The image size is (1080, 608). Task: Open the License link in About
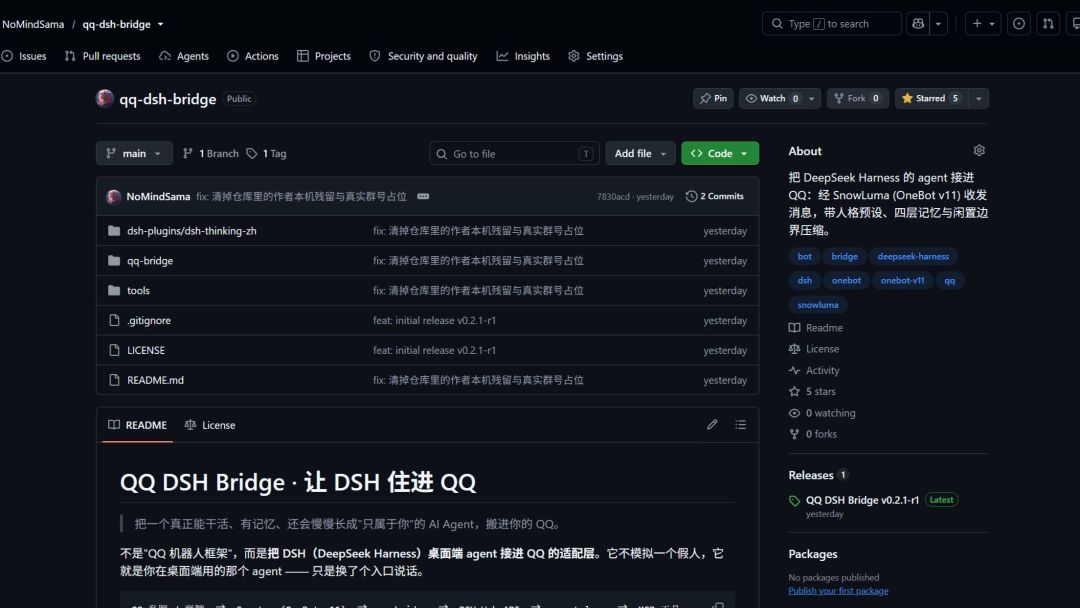point(814,349)
